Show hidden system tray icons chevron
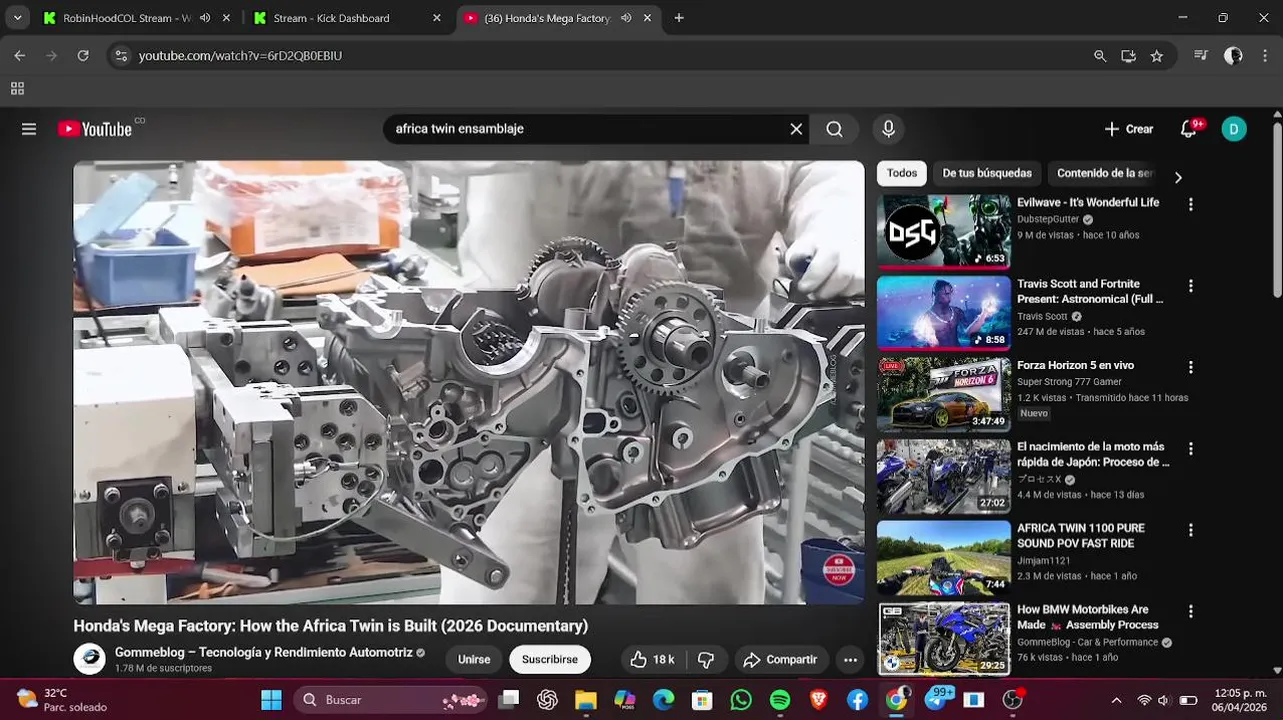 pyautogui.click(x=1116, y=700)
